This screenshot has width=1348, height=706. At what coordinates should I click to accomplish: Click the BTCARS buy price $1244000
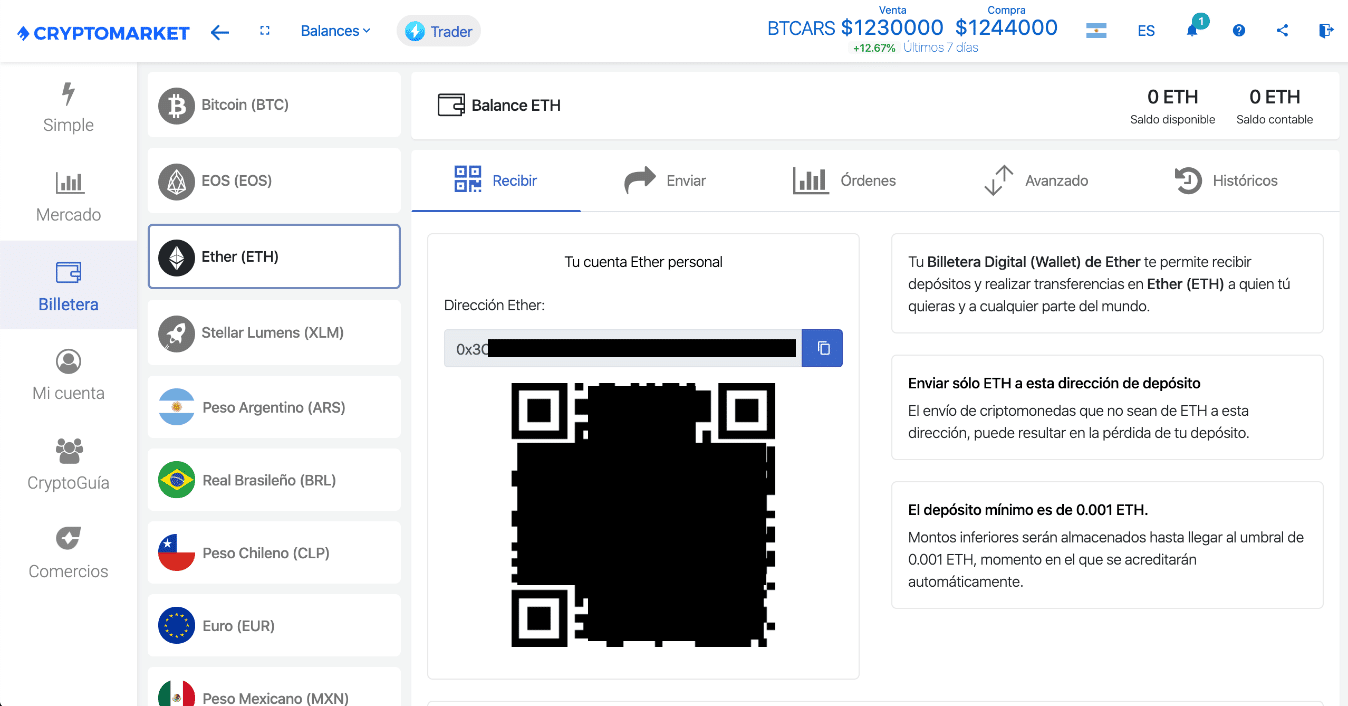(1007, 28)
